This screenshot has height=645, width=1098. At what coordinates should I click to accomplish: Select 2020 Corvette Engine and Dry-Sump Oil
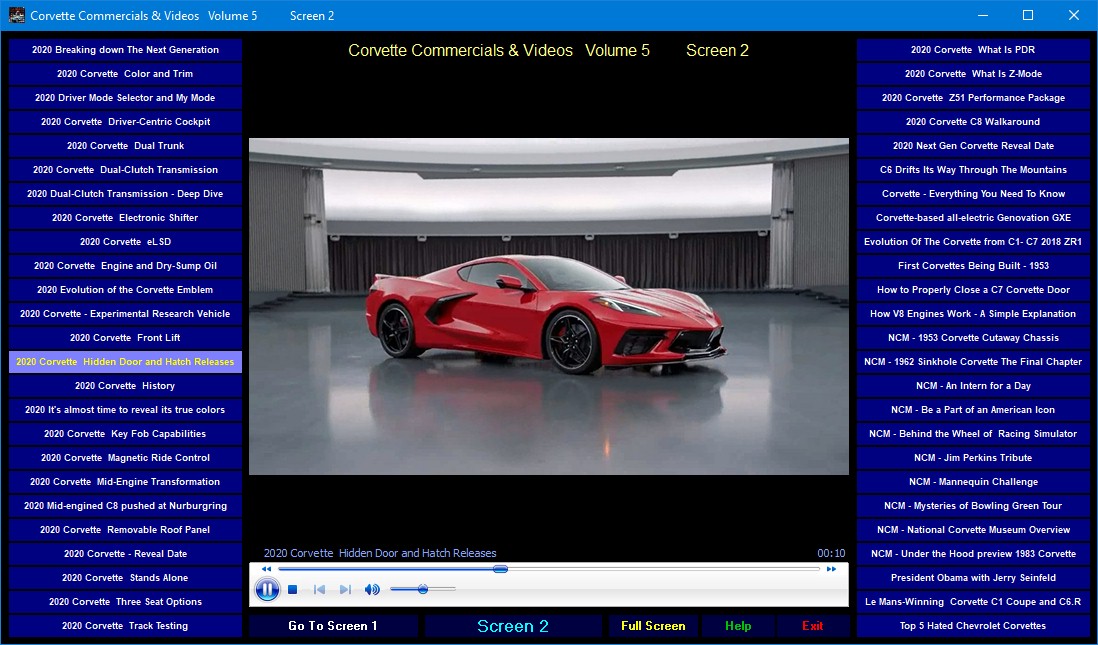(125, 265)
